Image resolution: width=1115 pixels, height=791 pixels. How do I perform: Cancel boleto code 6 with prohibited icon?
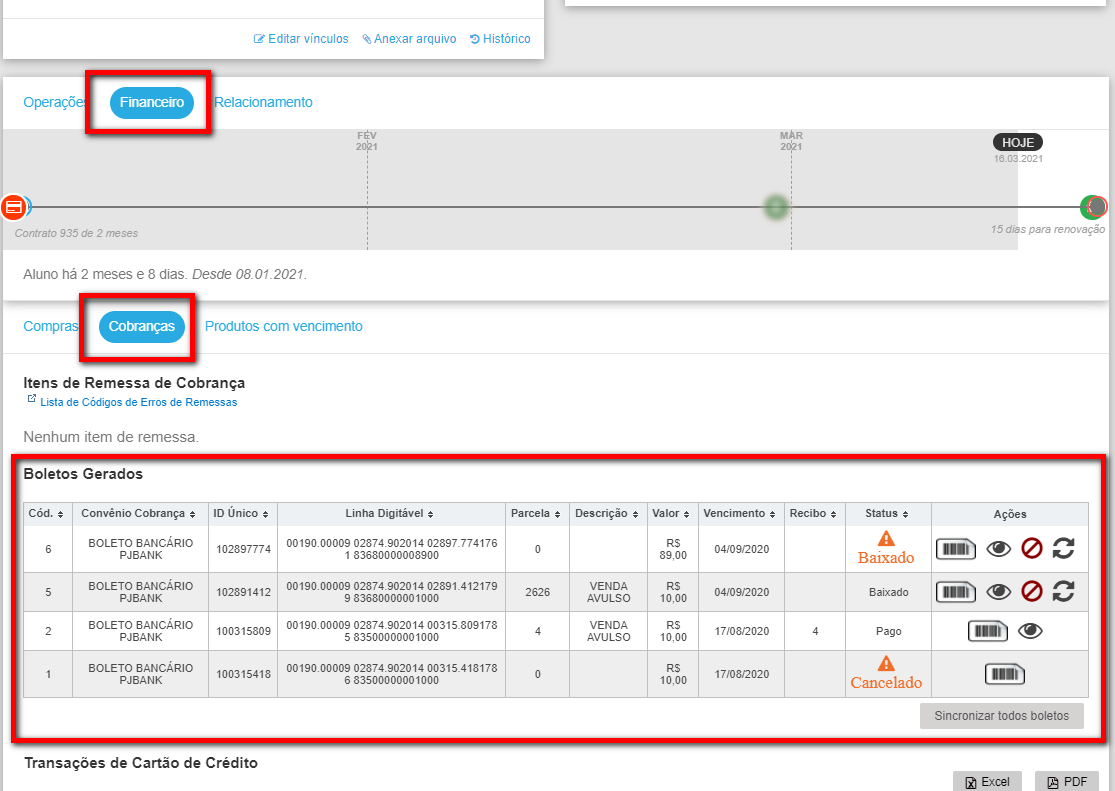(1032, 548)
